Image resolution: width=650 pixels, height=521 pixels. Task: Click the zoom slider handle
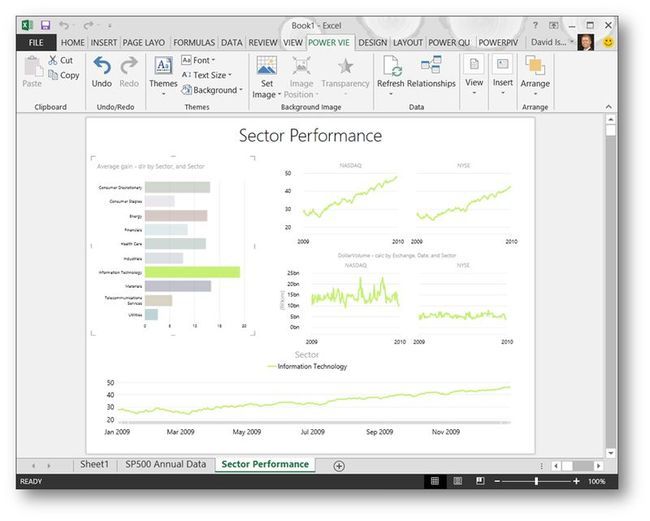click(536, 481)
